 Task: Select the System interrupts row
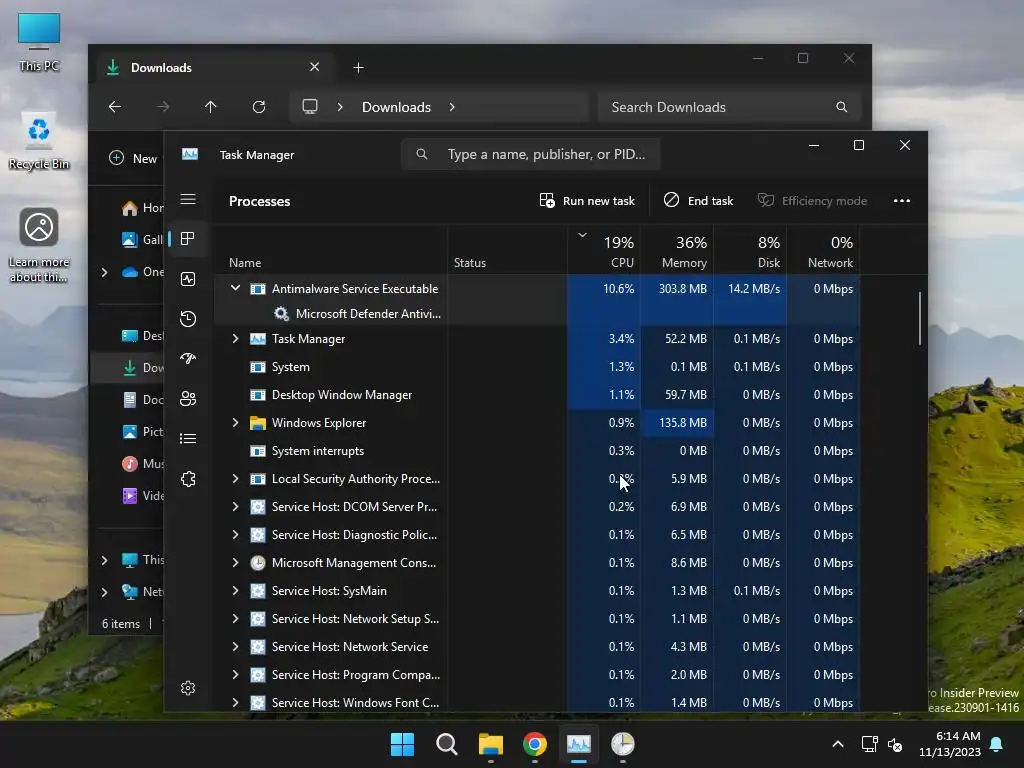[537, 451]
